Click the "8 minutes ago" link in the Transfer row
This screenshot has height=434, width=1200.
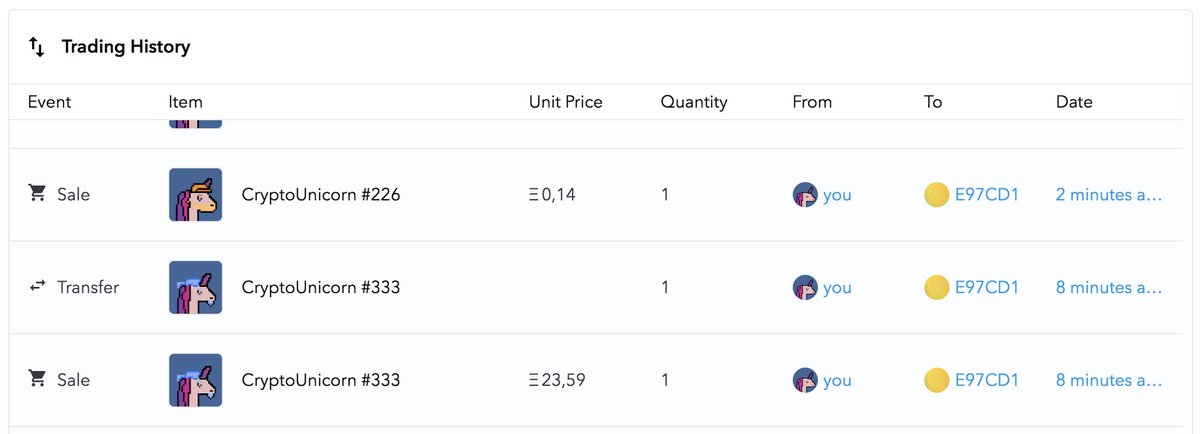click(1108, 288)
